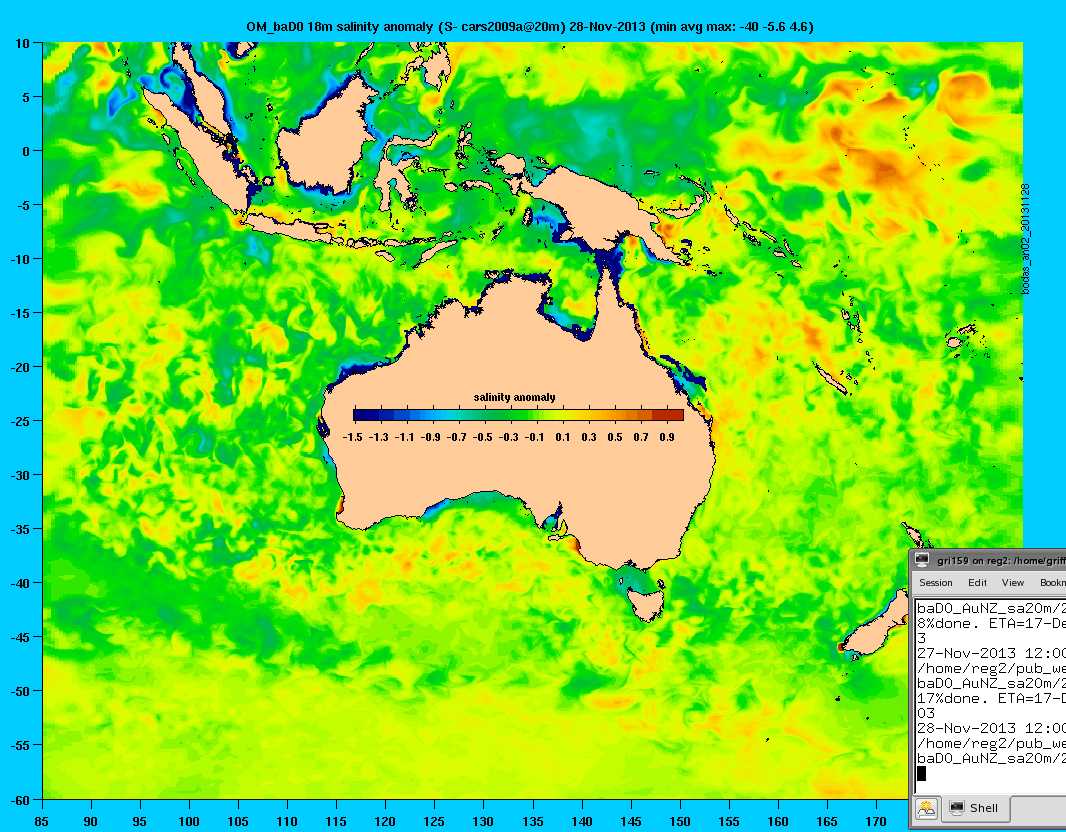
Task: Click the '-1.5' colorbar tick label
Action: click(x=352, y=437)
